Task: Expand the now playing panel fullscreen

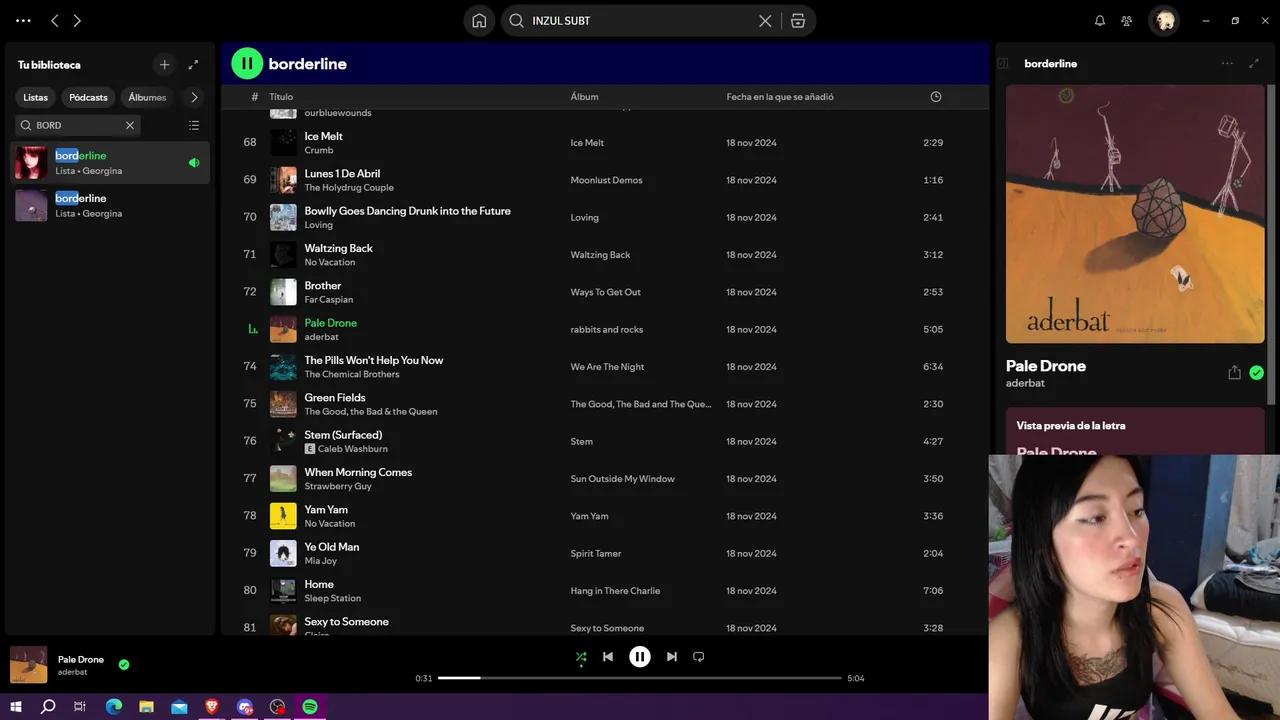Action: click(1254, 63)
